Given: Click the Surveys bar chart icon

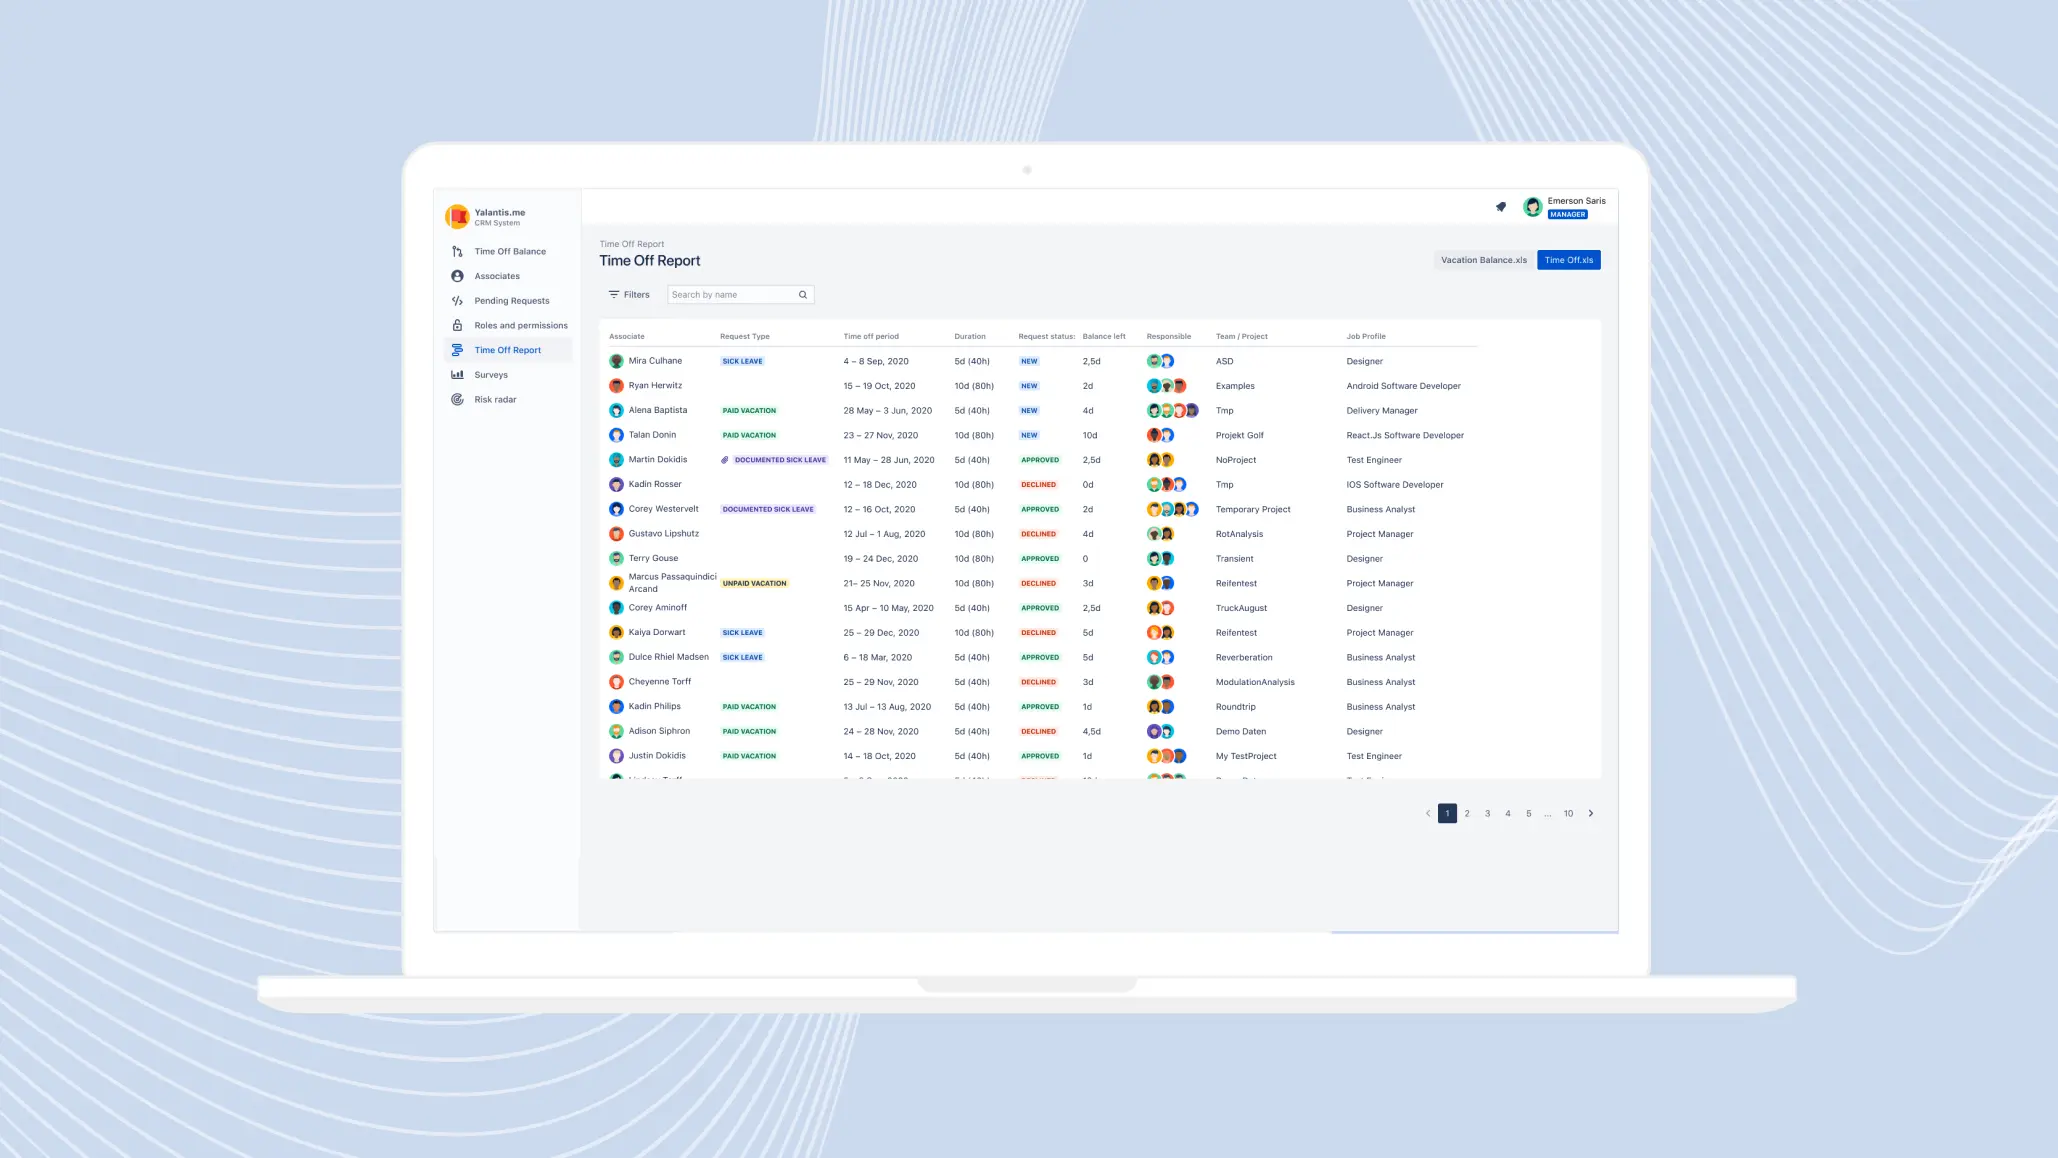Looking at the screenshot, I should (457, 375).
